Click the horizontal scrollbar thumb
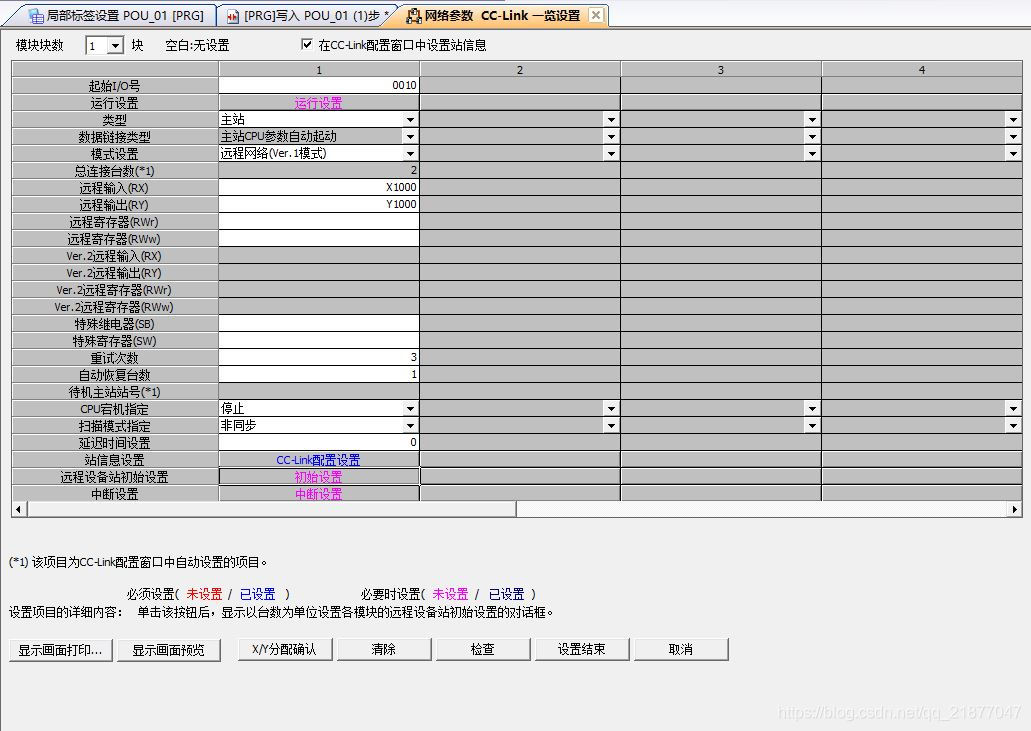The height and width of the screenshot is (731, 1031). (x=272, y=509)
